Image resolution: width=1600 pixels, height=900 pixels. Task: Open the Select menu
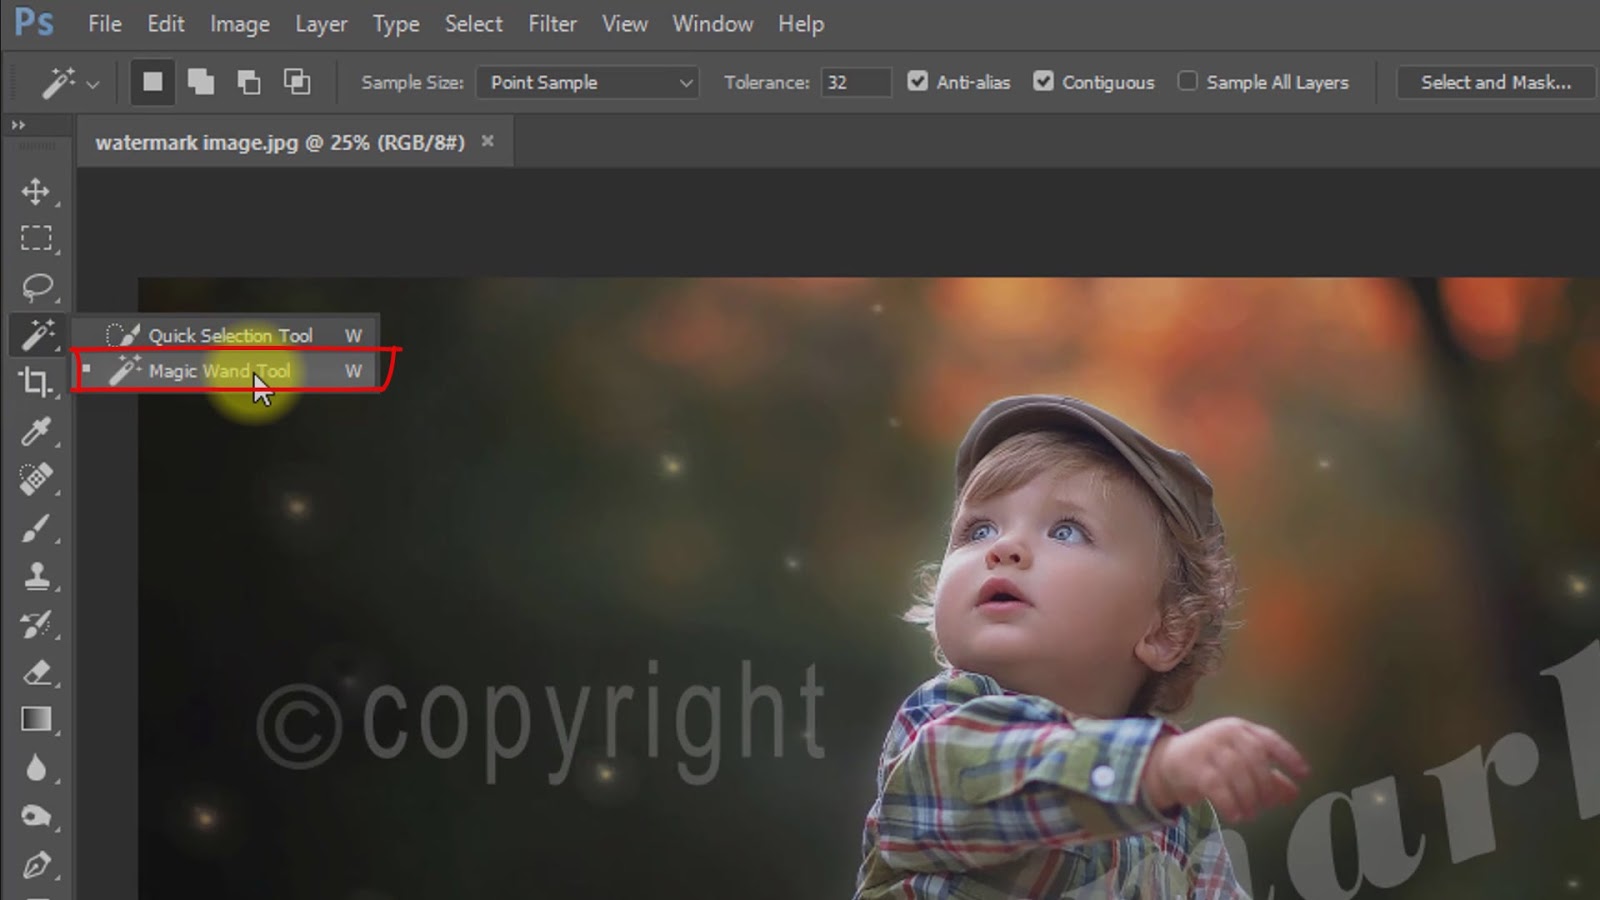pyautogui.click(x=473, y=24)
